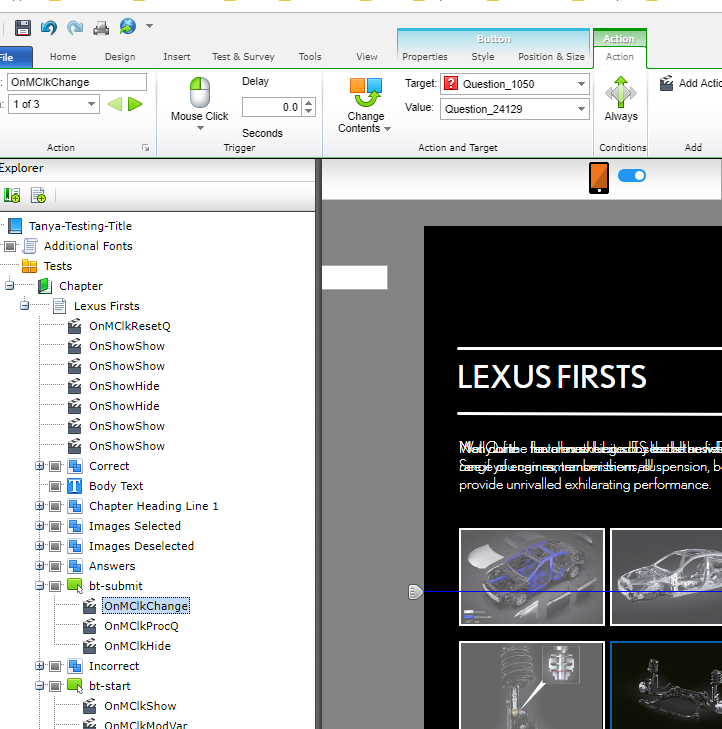This screenshot has height=729, width=722.
Task: Open Change Contents action menu
Action: 365,106
